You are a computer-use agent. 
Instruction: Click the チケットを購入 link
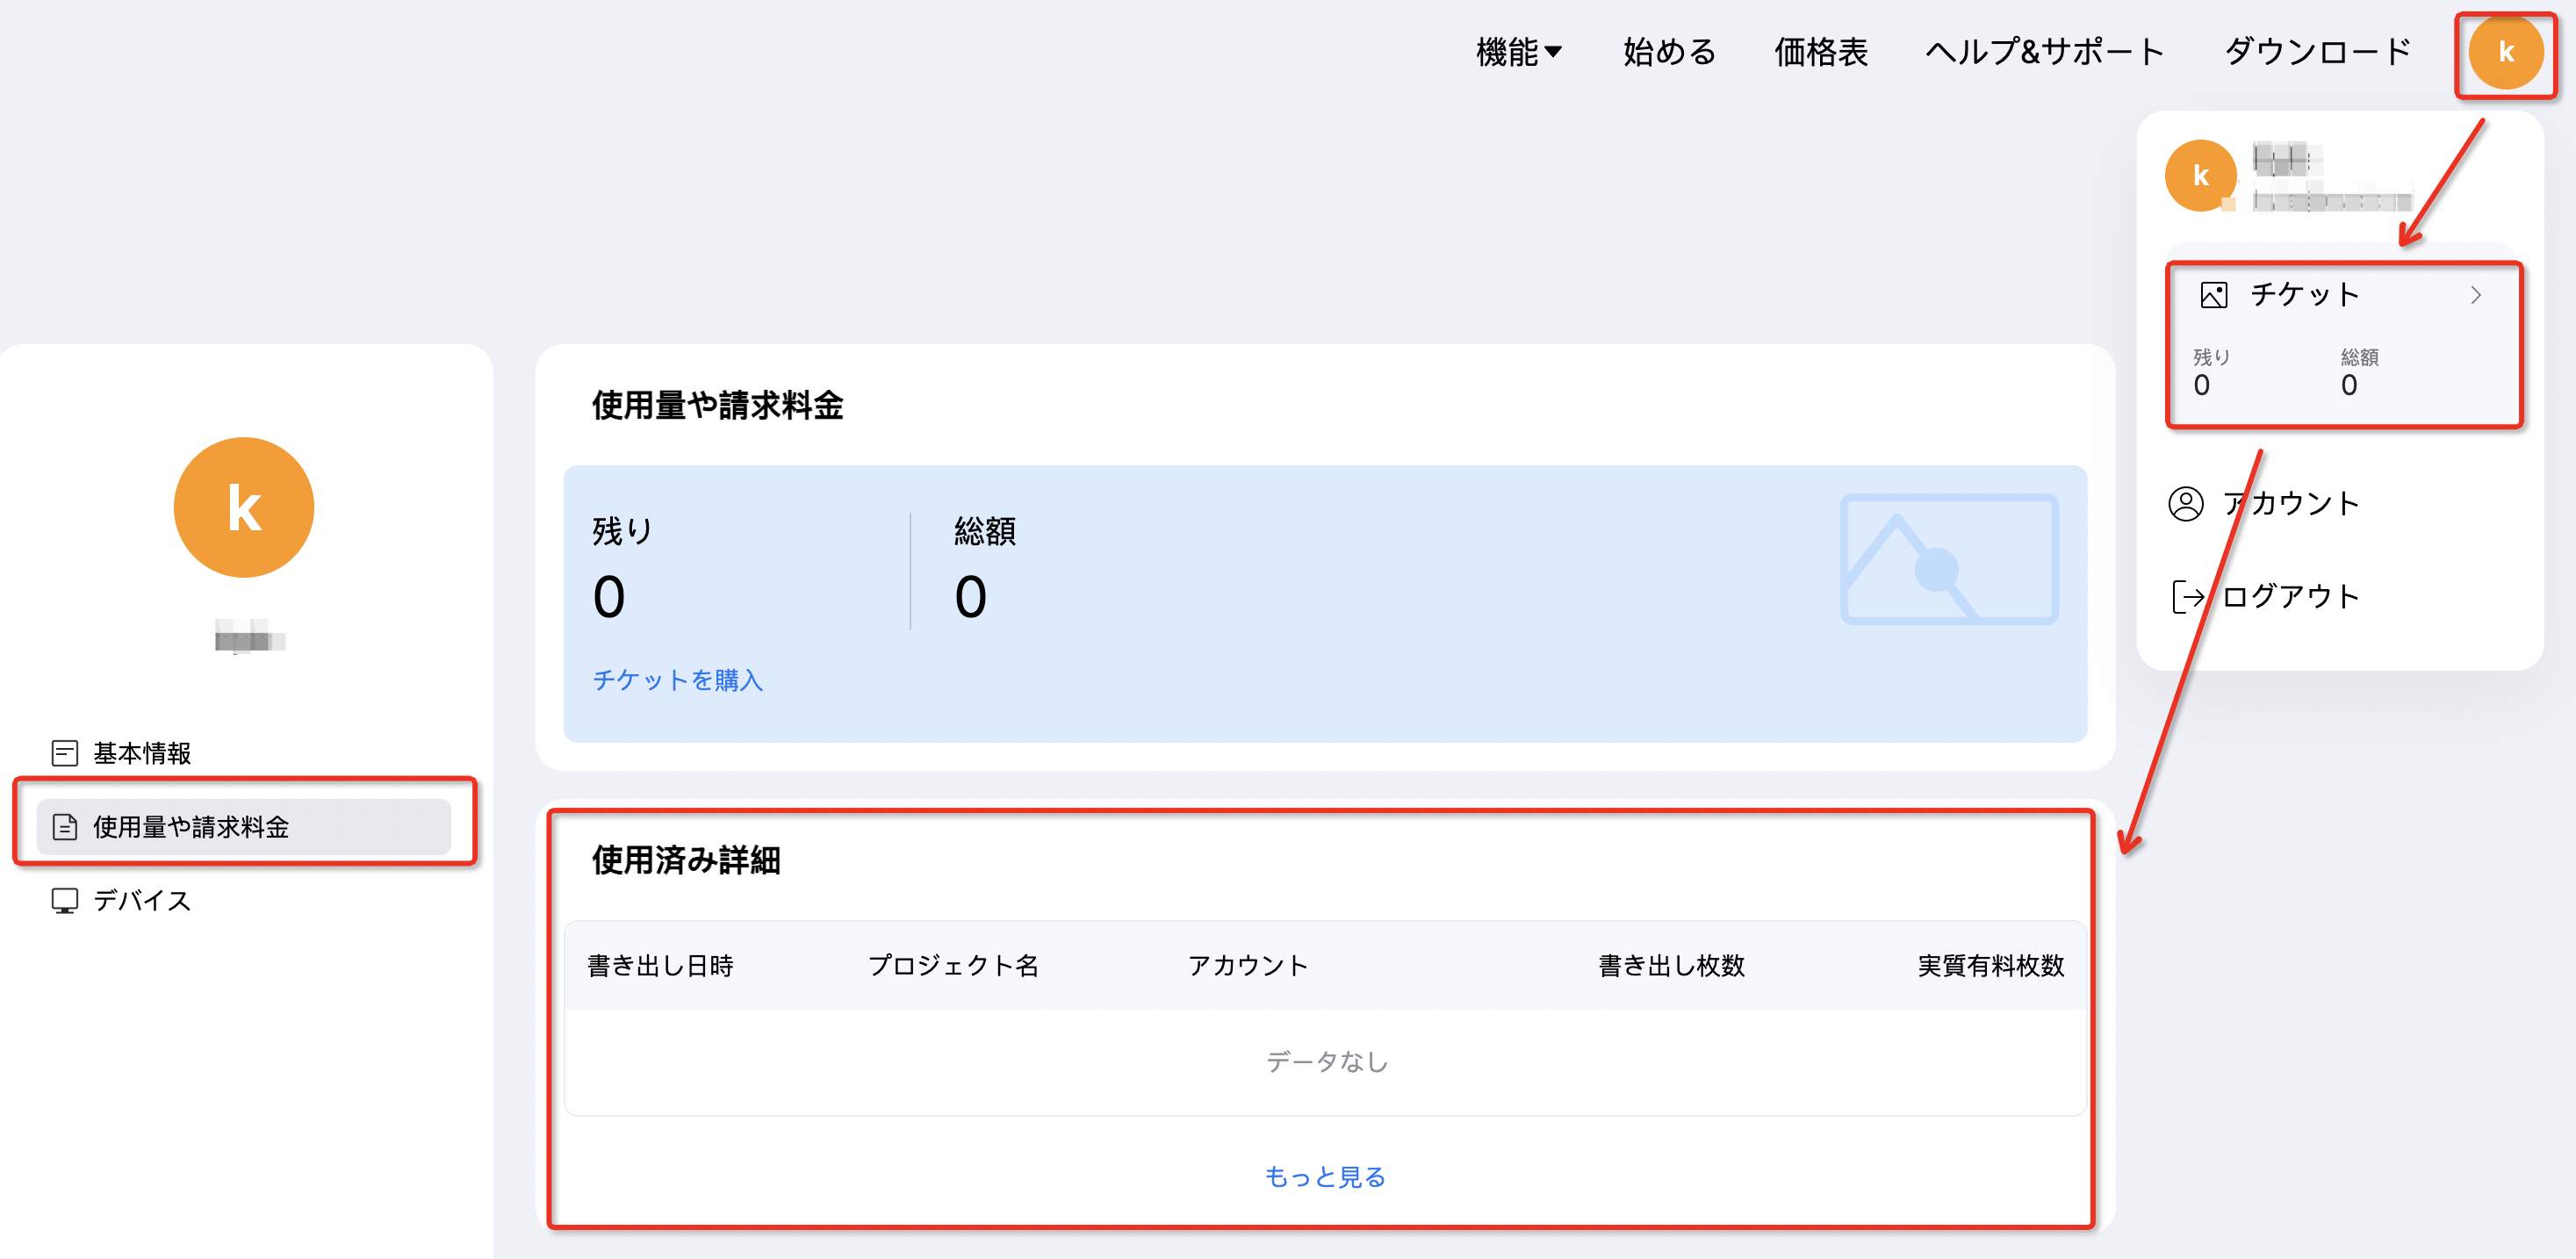pyautogui.click(x=677, y=680)
